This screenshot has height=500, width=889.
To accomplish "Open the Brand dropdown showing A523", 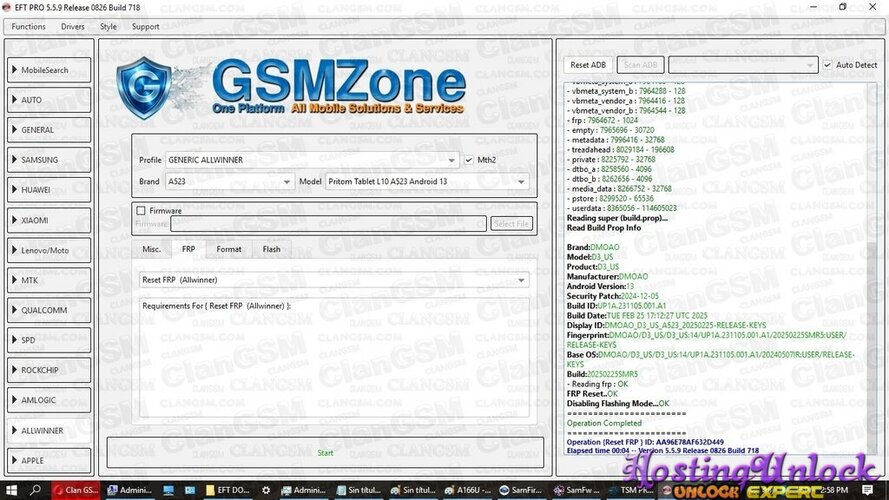I will (x=230, y=181).
